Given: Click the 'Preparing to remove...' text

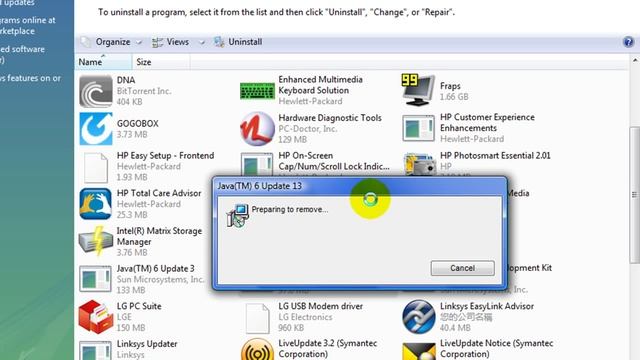Looking at the screenshot, I should point(290,209).
